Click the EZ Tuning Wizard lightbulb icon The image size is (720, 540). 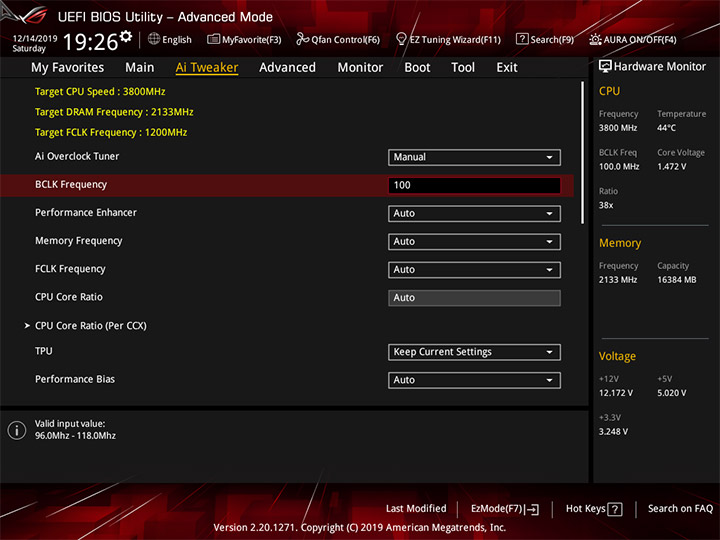point(401,39)
